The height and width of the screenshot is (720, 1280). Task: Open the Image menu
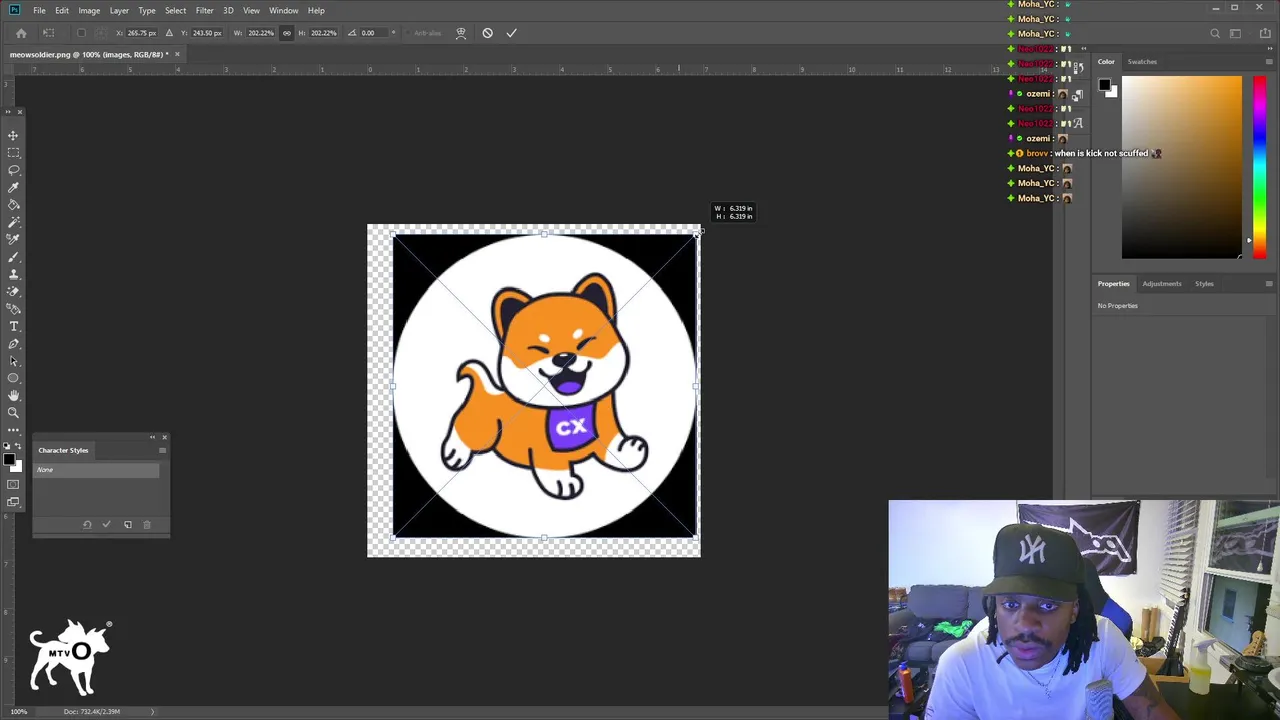click(x=89, y=10)
